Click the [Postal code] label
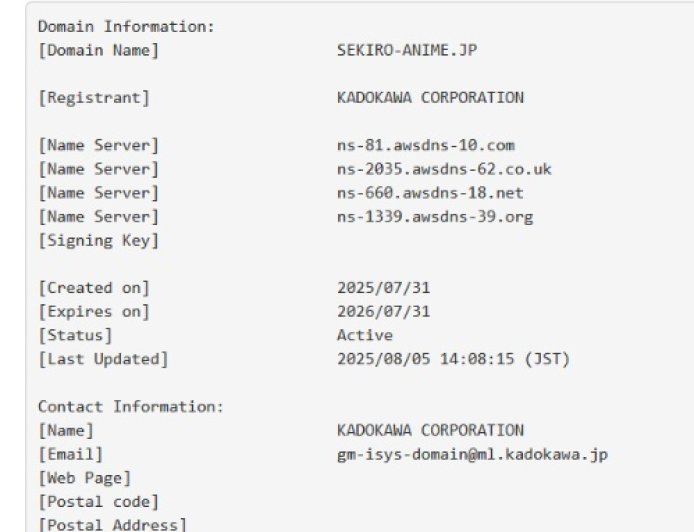The height and width of the screenshot is (532, 694). point(98,502)
